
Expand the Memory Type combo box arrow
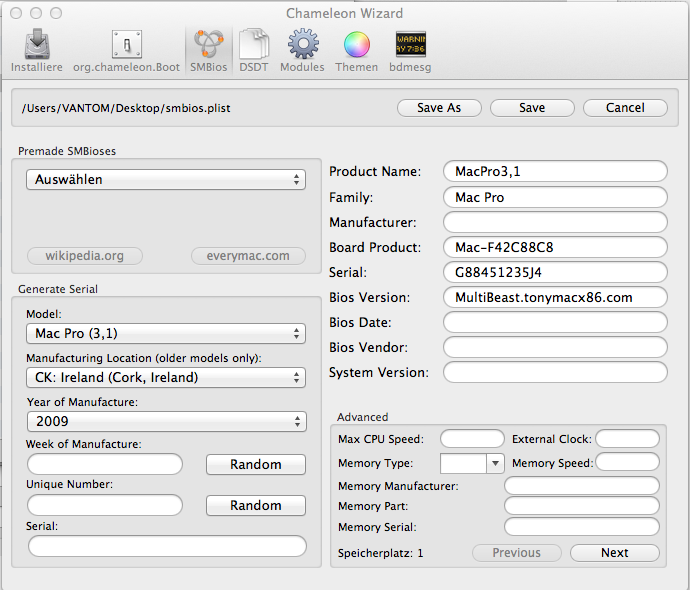pyautogui.click(x=494, y=463)
